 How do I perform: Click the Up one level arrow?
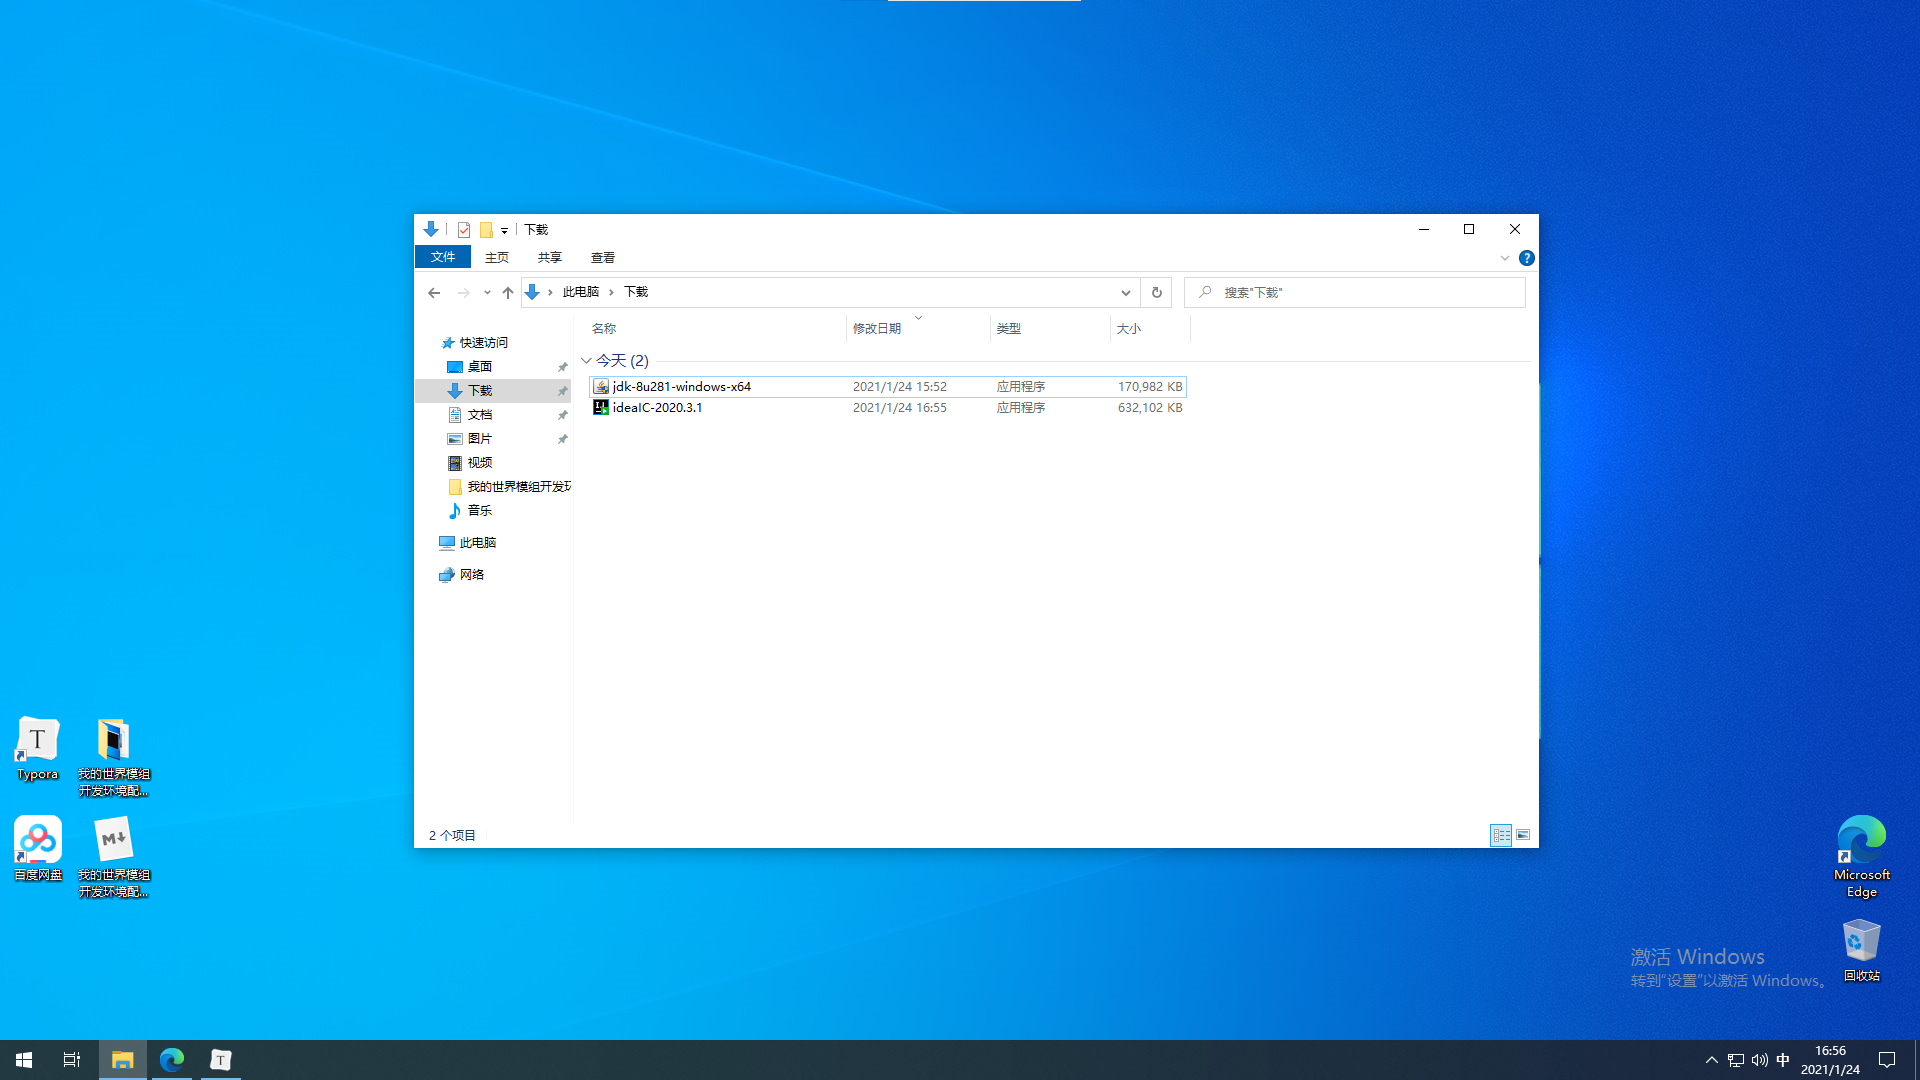pos(508,292)
